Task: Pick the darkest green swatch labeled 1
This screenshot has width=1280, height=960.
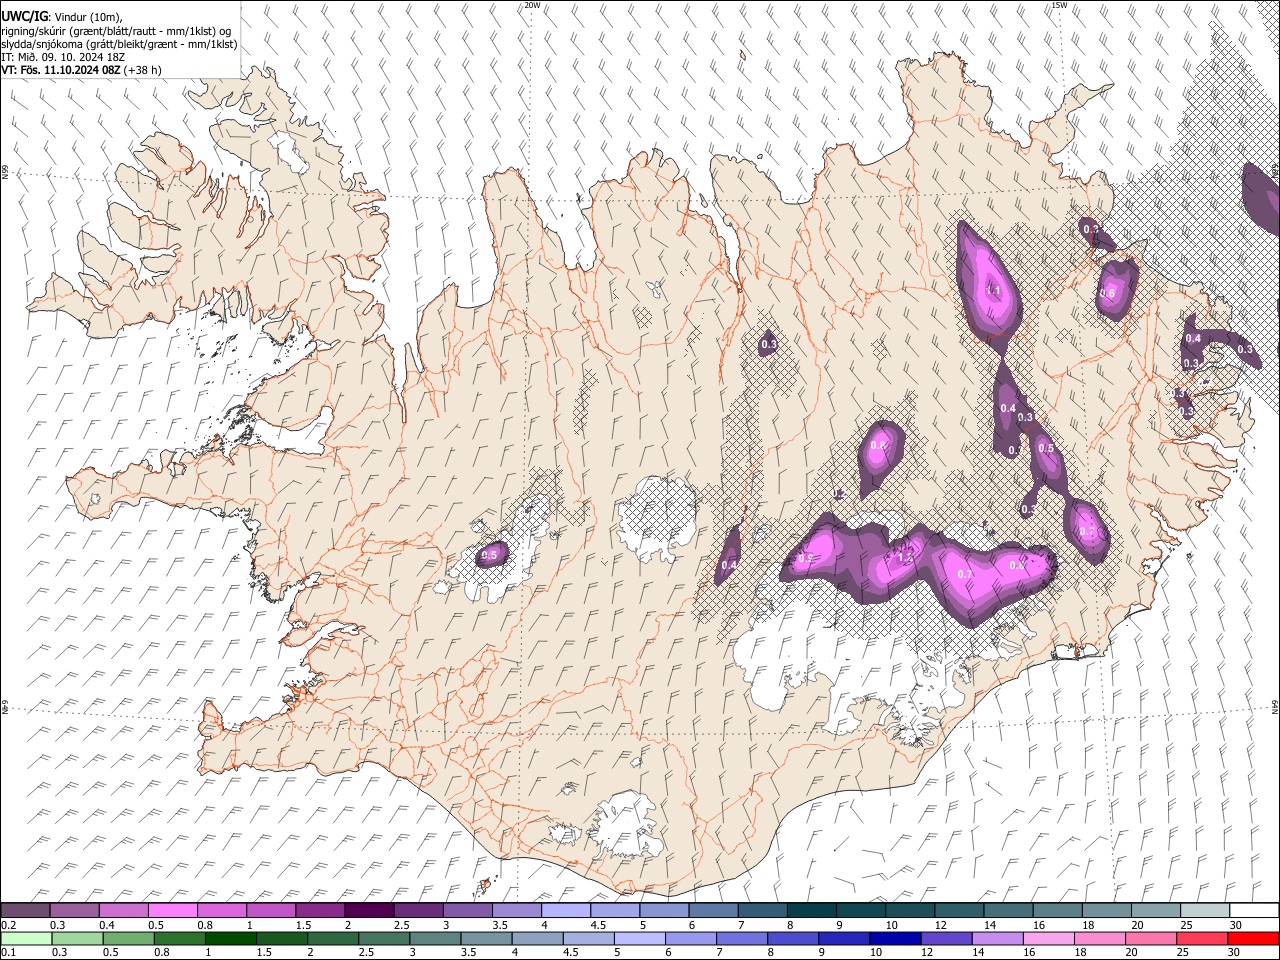Action: 230,938
